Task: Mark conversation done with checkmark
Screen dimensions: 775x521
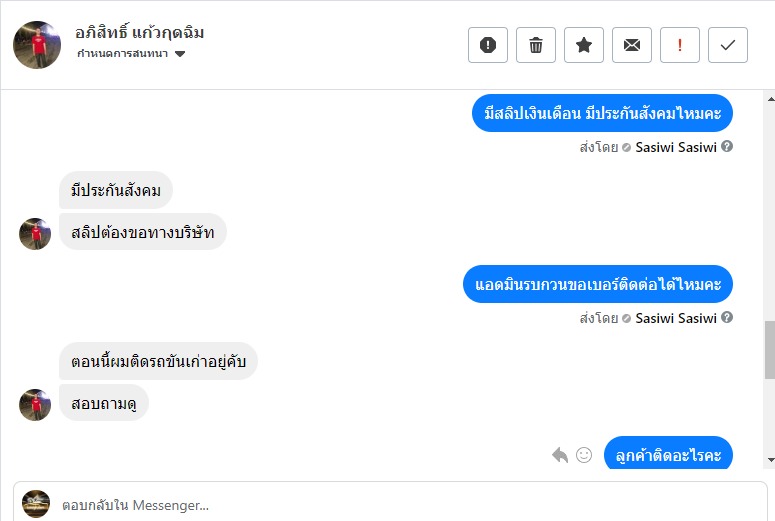Action: click(x=728, y=45)
